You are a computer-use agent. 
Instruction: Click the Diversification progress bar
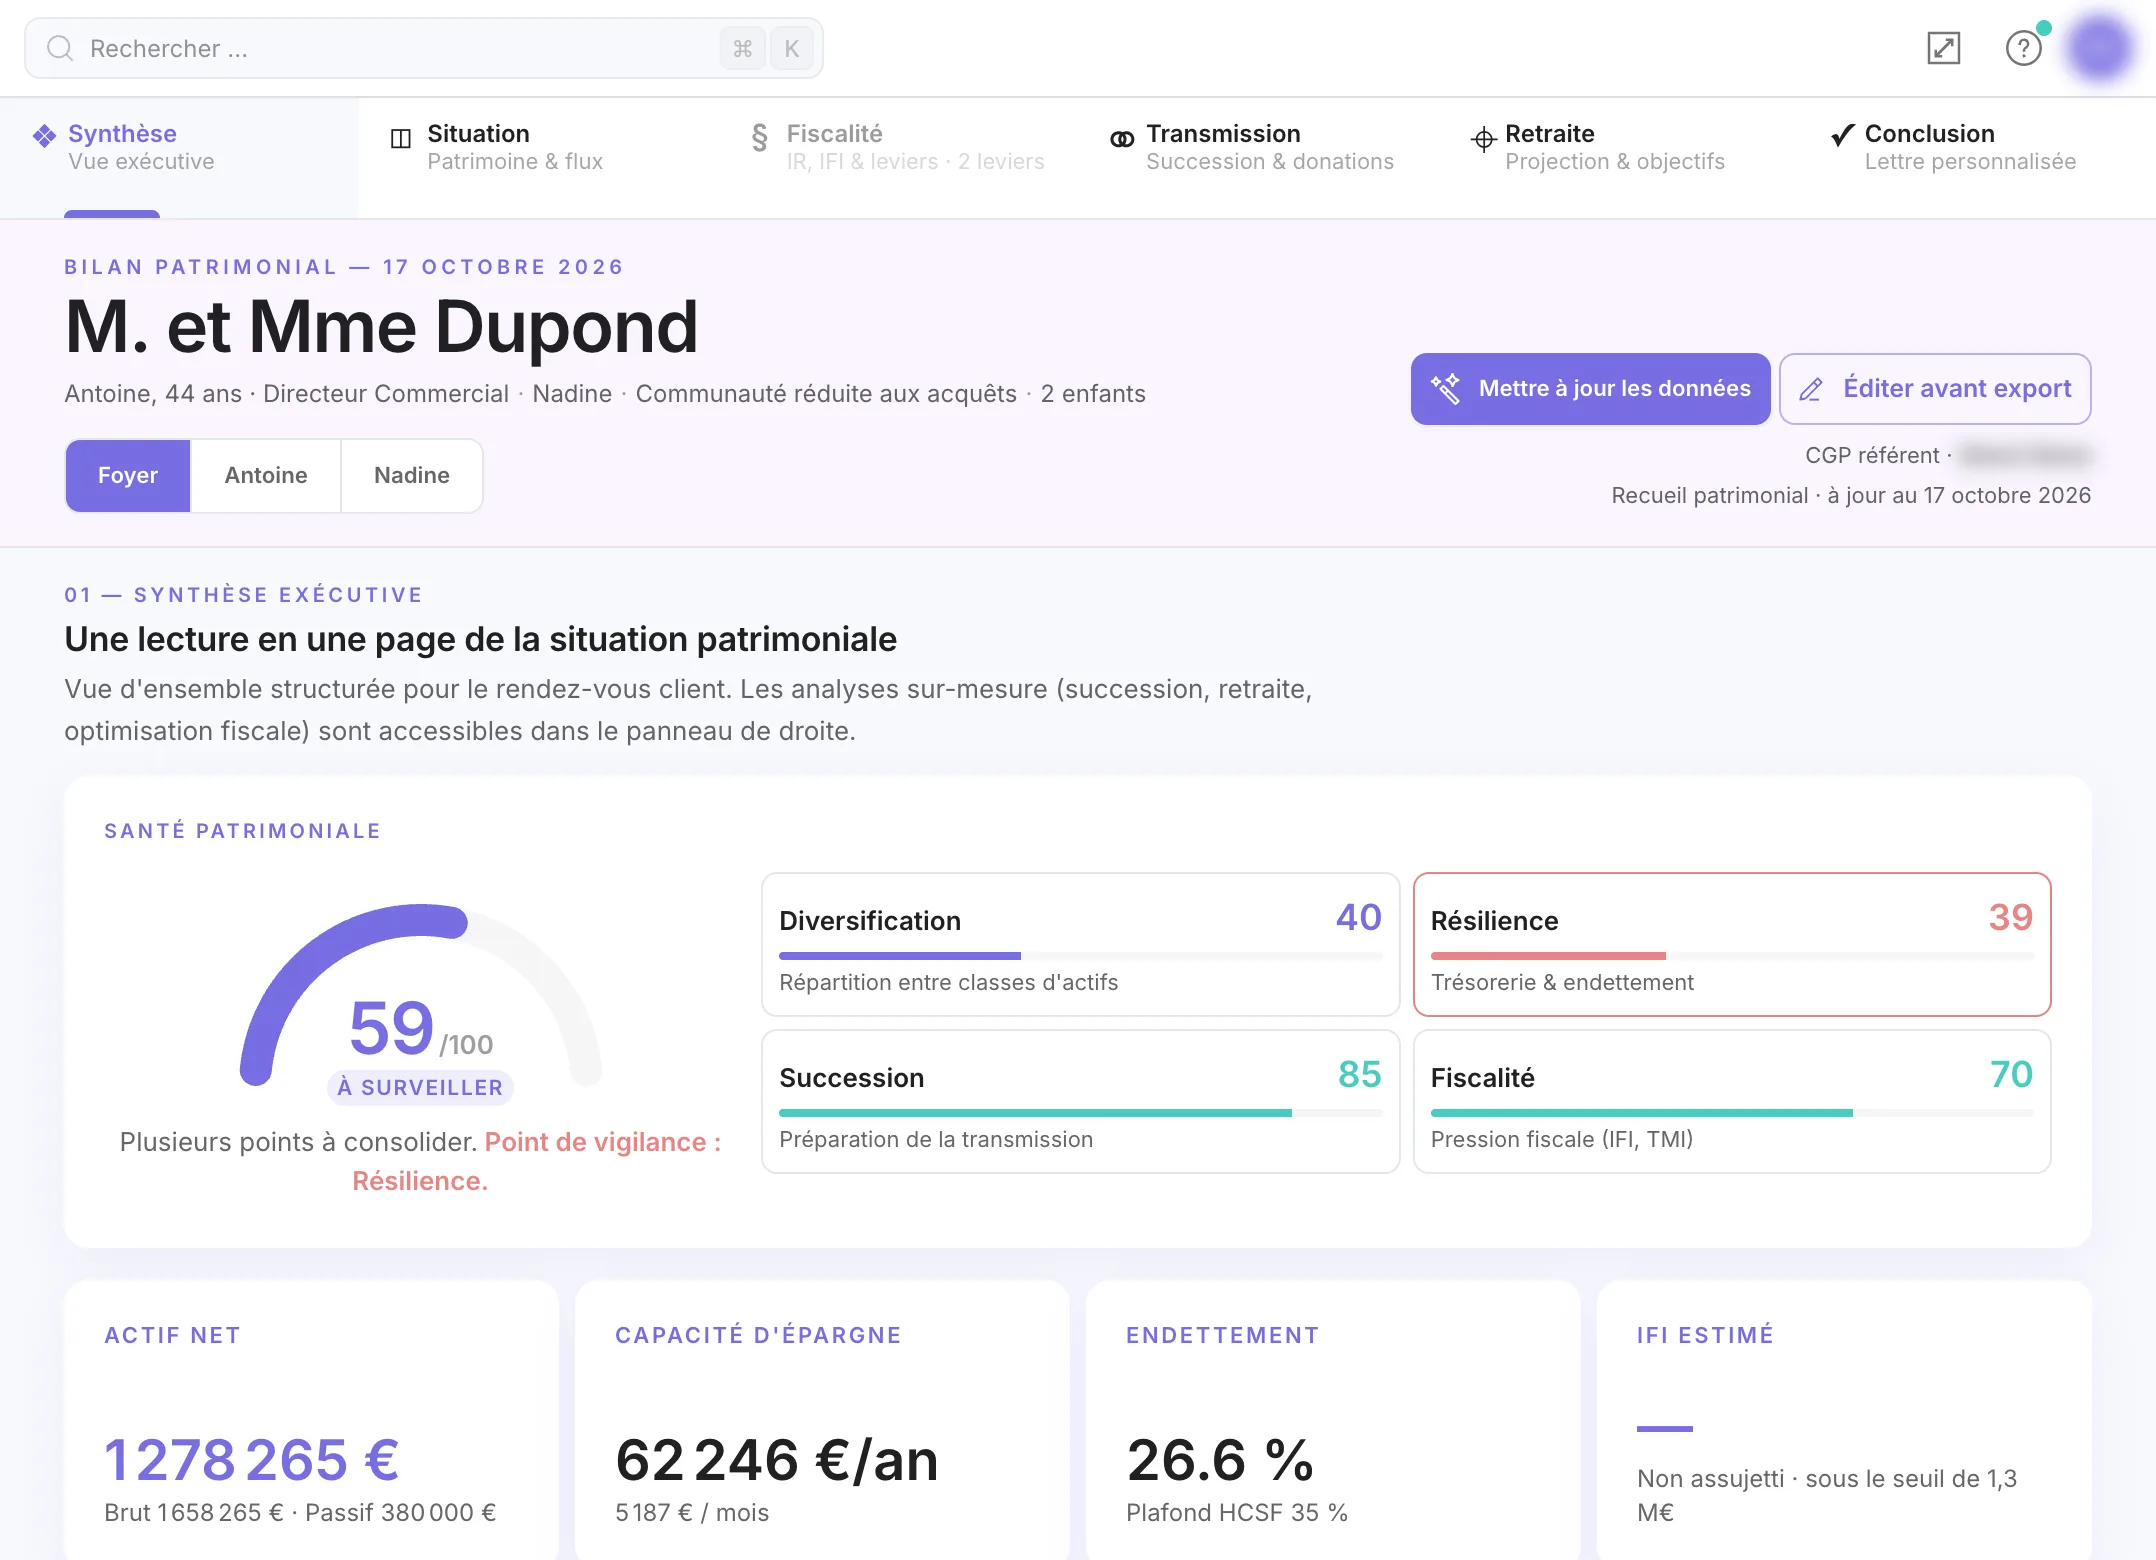click(1080, 956)
